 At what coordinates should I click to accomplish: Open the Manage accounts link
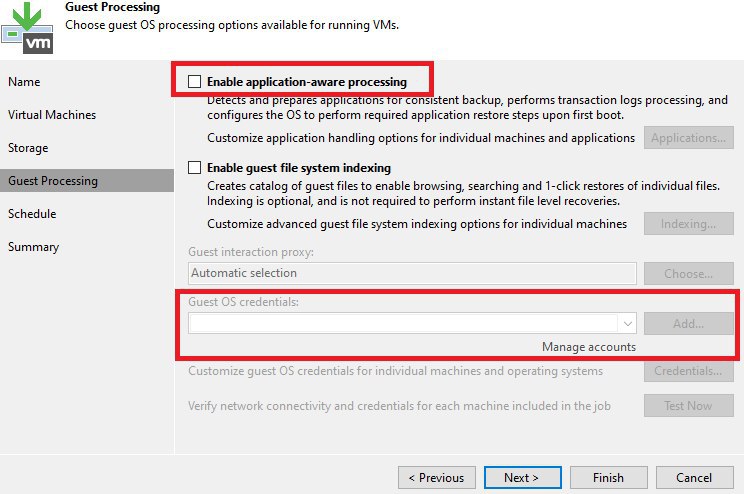point(588,347)
